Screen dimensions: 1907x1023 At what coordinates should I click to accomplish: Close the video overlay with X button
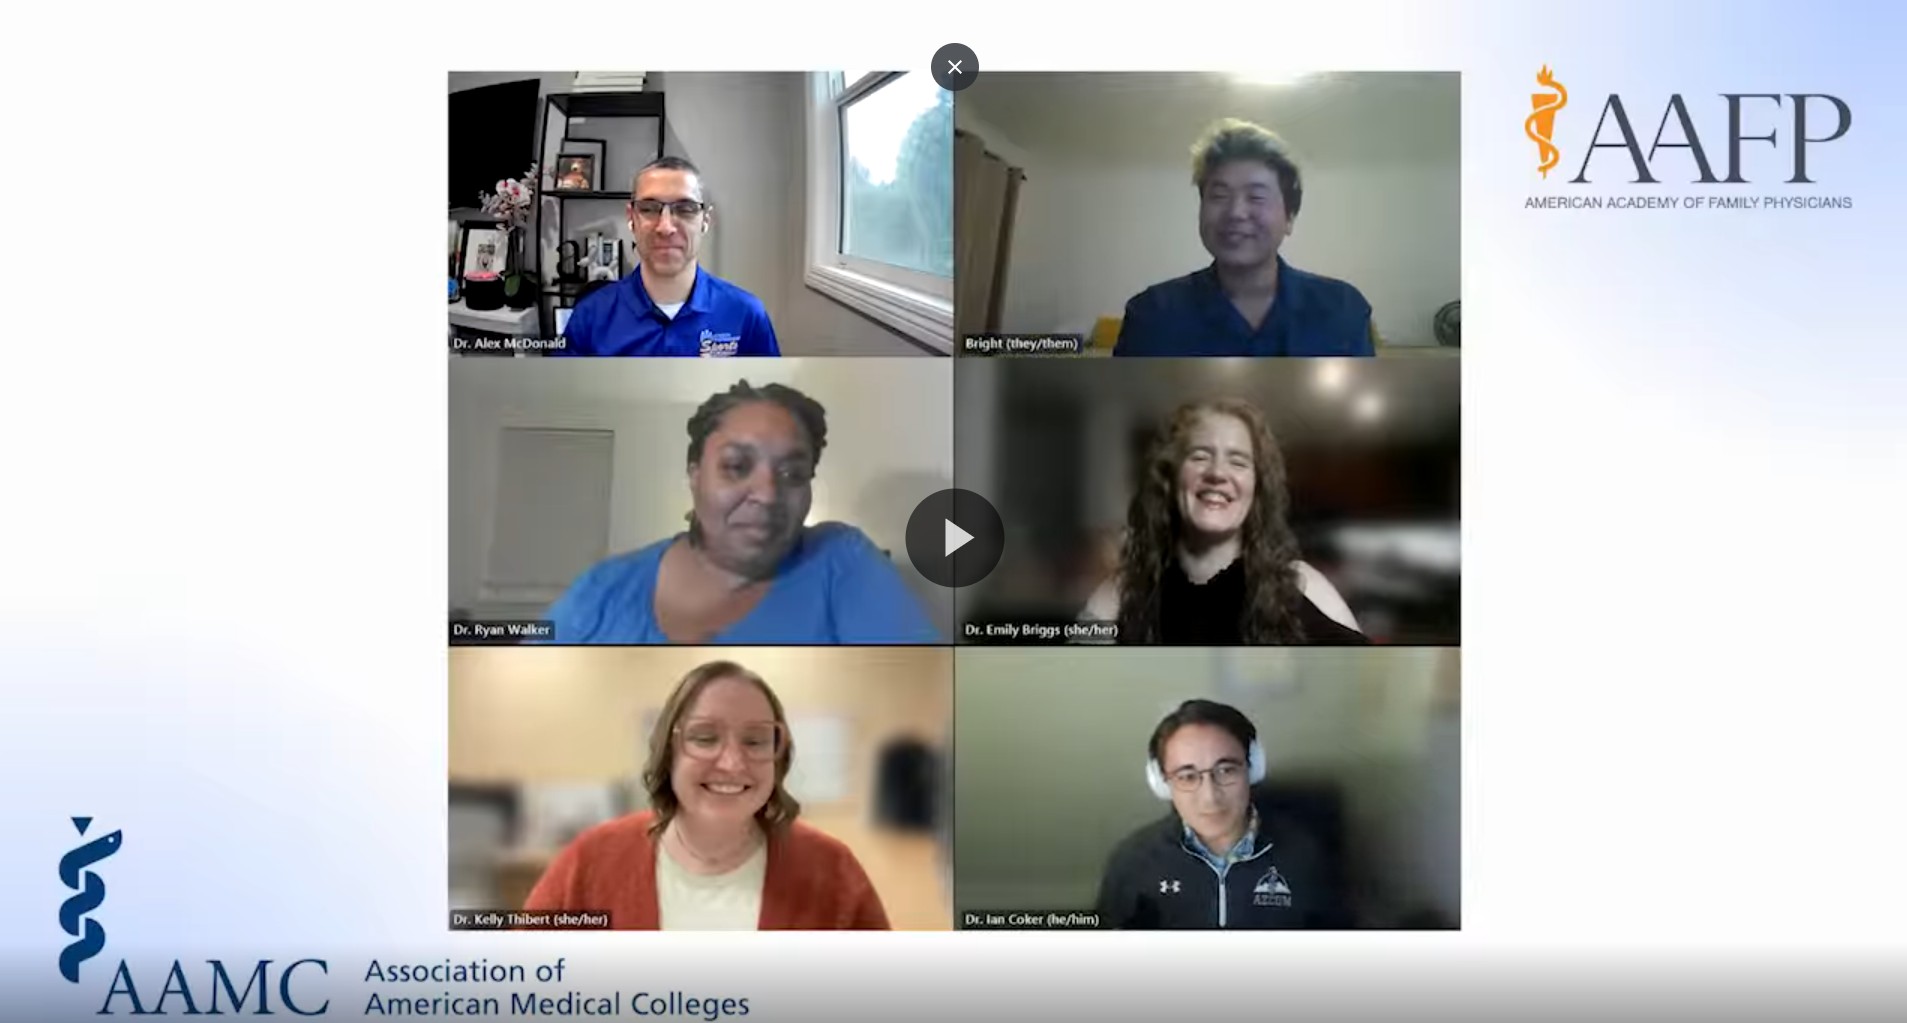954,67
